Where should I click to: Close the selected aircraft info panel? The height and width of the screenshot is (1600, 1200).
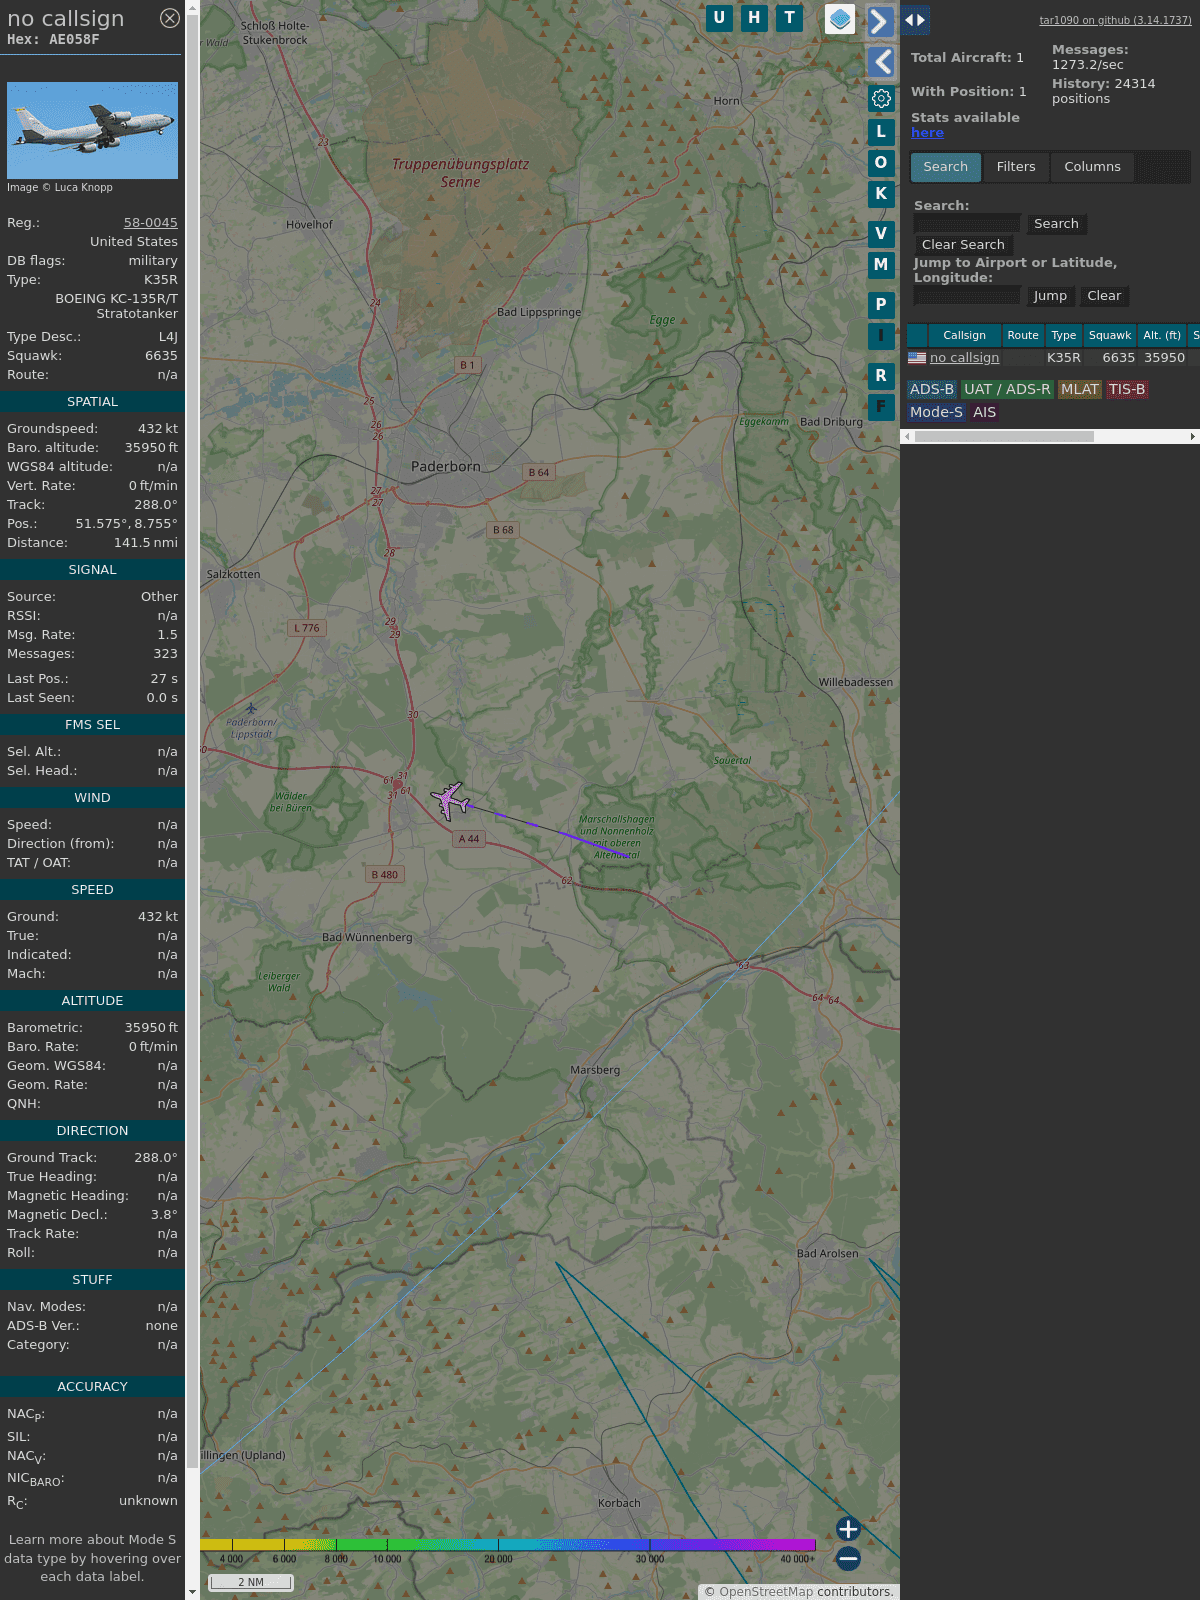(170, 18)
